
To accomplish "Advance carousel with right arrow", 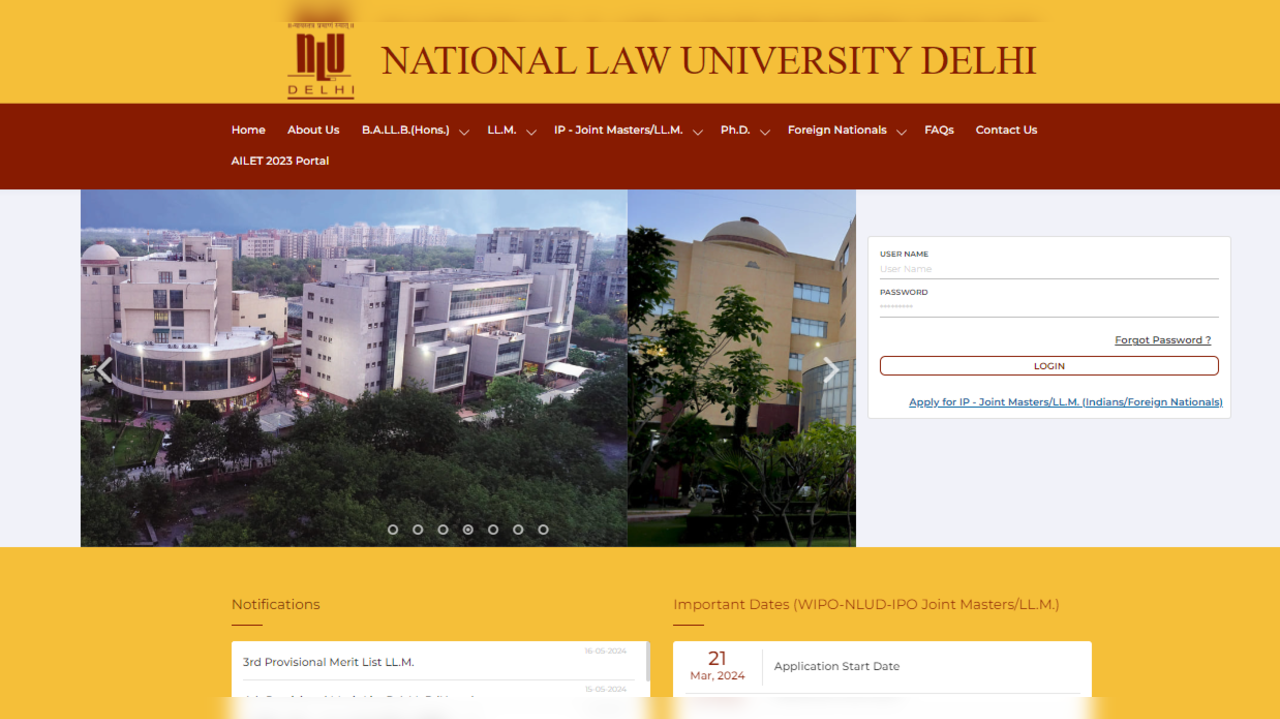I will pyautogui.click(x=832, y=369).
